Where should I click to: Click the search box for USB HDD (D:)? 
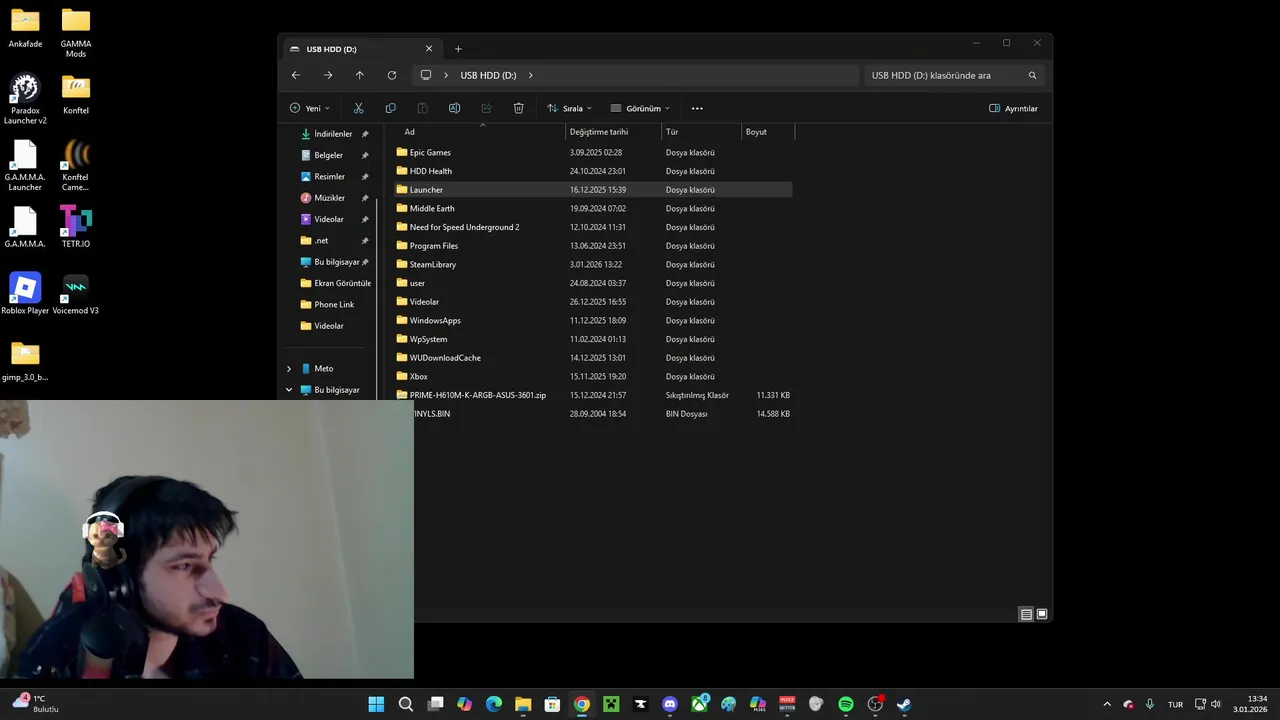click(953, 75)
